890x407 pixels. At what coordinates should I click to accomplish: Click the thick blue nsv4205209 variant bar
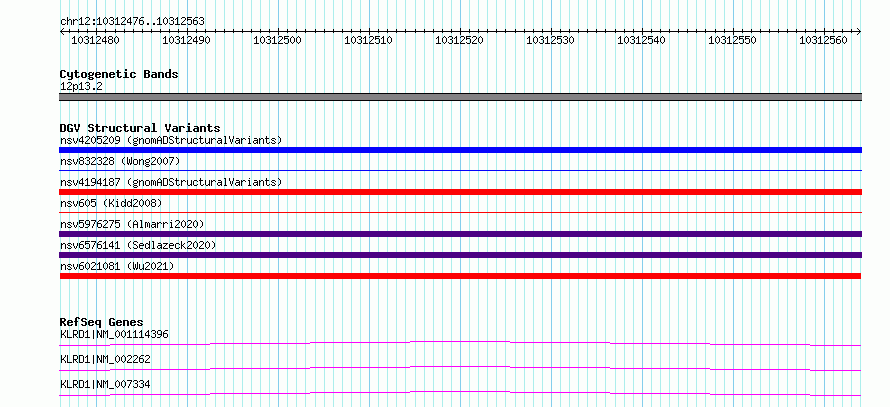pyautogui.click(x=460, y=150)
